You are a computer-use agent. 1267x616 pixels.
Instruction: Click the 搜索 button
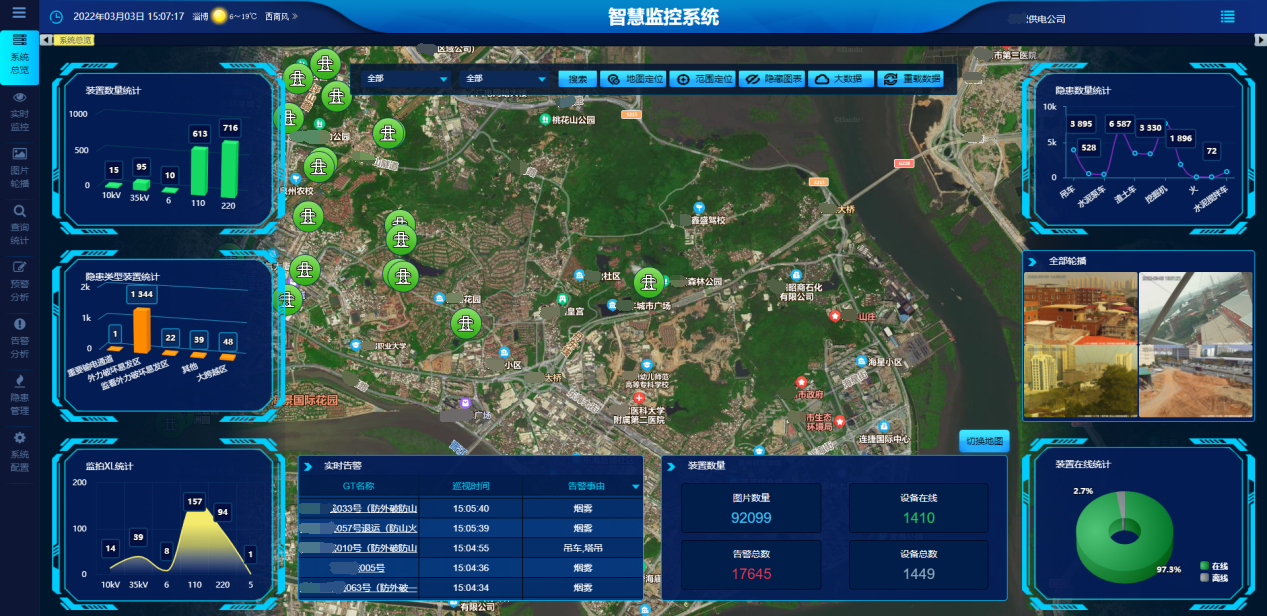[577, 79]
